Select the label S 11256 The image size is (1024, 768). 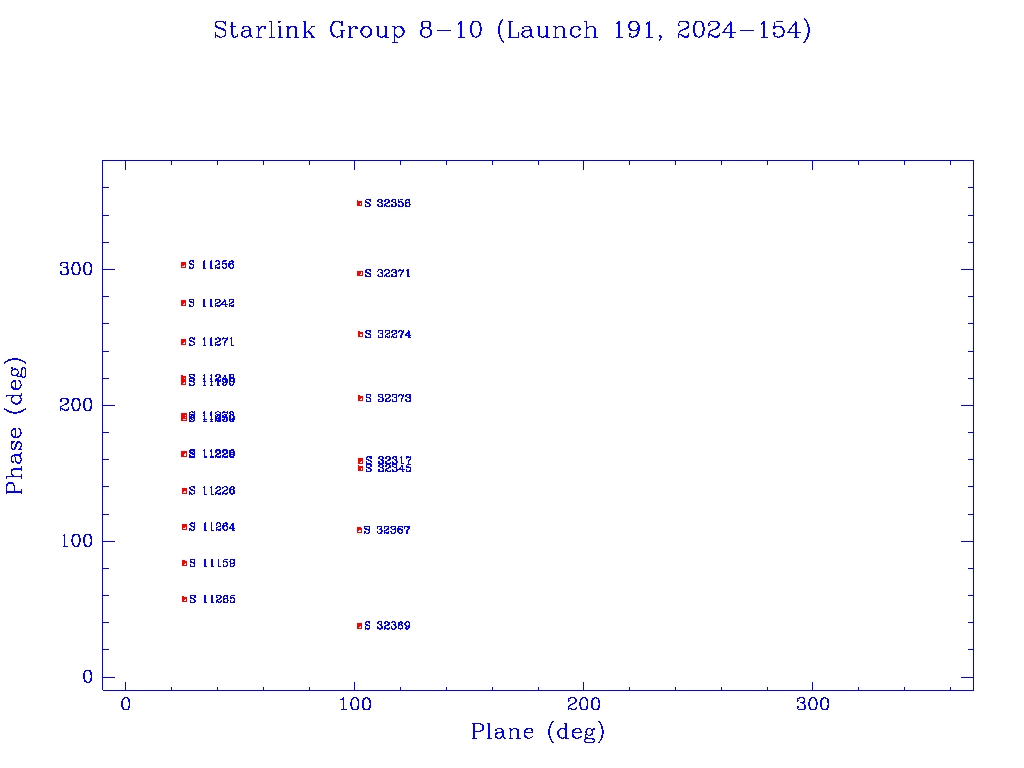tap(211, 264)
